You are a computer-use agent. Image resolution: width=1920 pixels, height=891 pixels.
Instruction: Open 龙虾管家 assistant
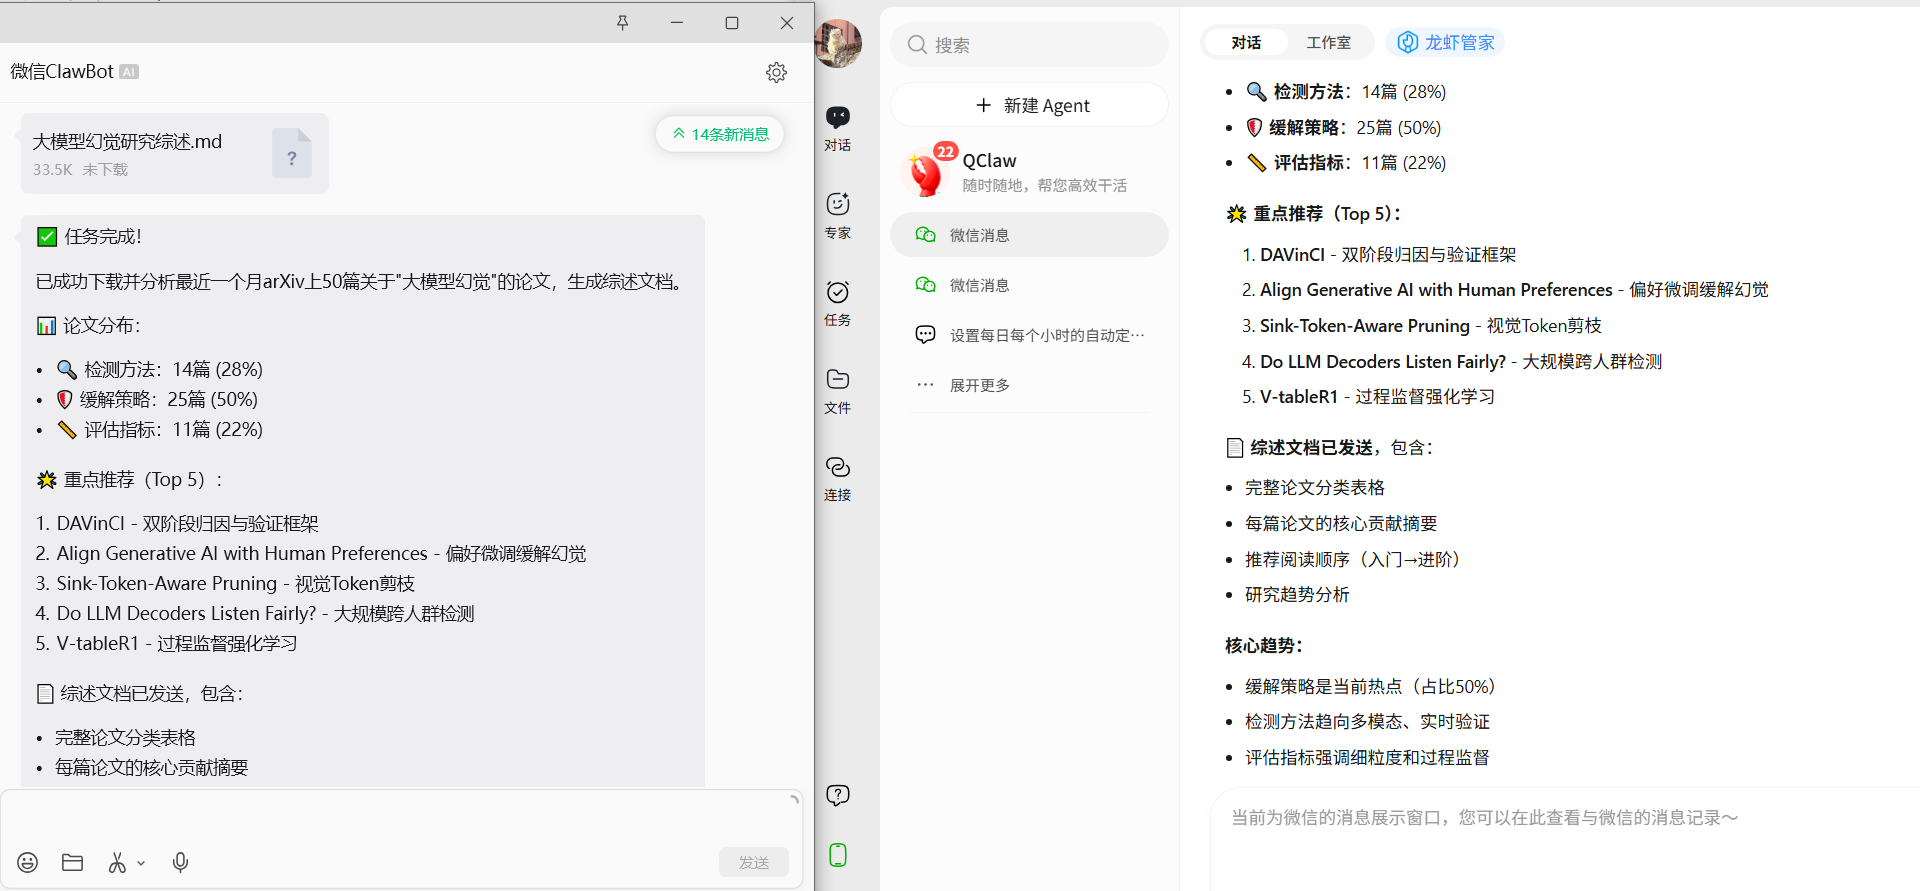[x=1445, y=42]
